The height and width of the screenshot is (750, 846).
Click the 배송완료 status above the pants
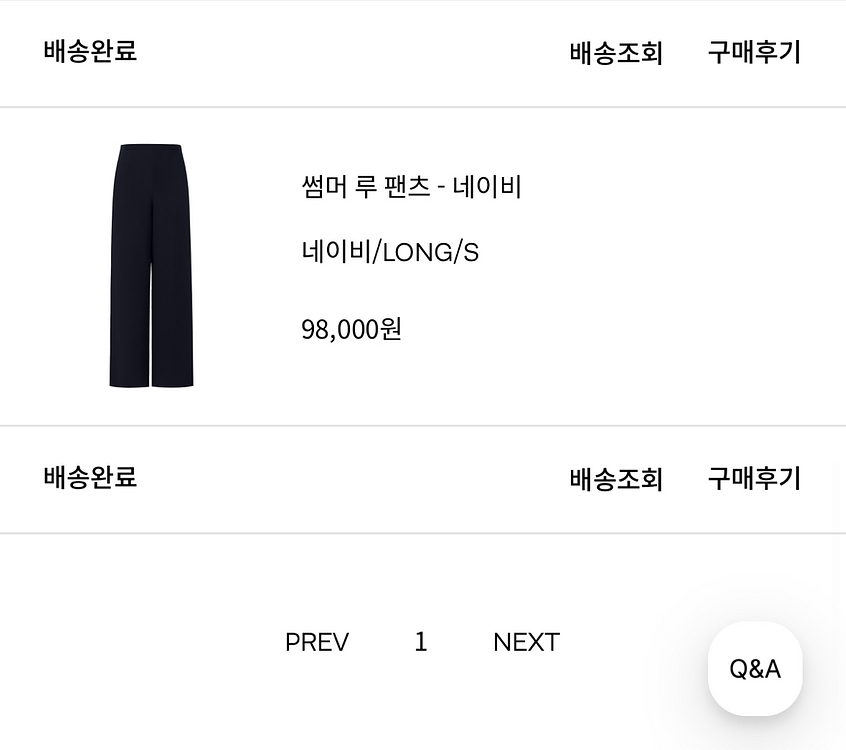(90, 51)
